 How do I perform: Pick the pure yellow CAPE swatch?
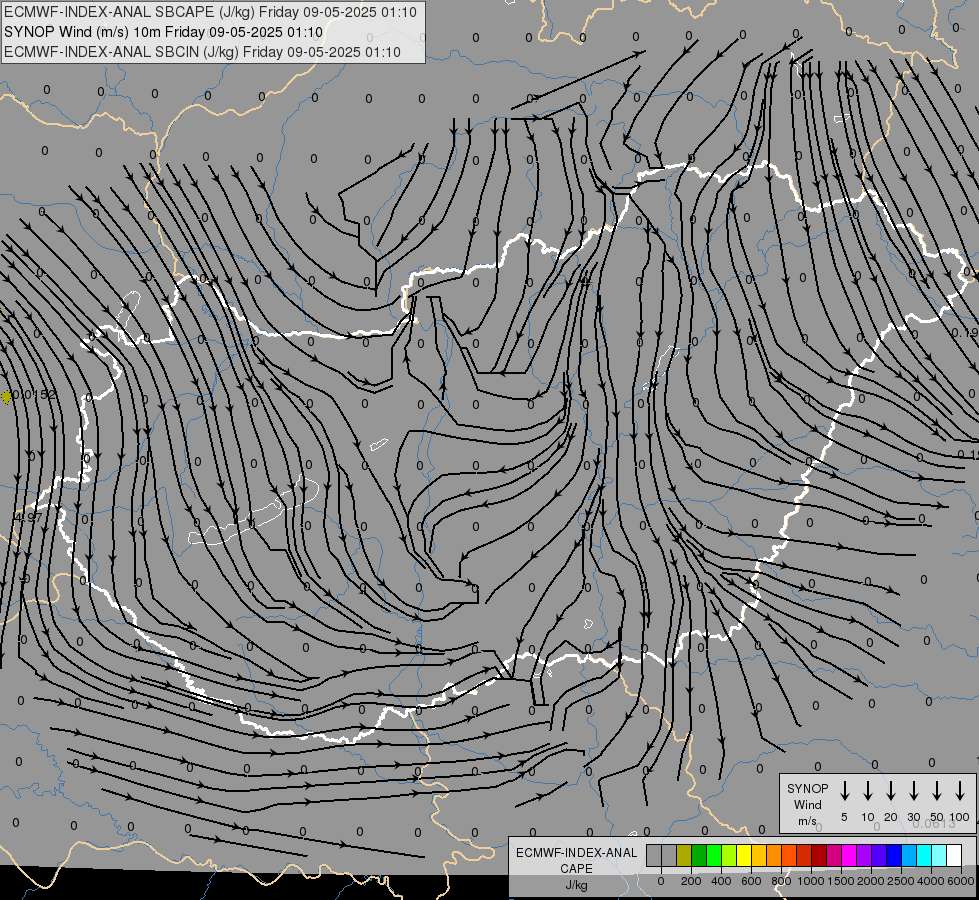click(744, 856)
